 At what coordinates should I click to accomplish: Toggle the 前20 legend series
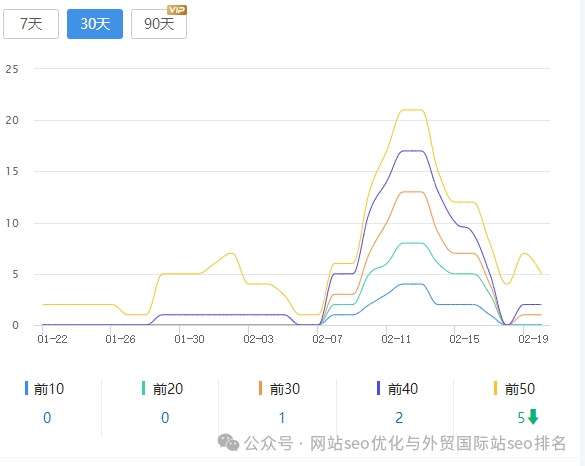(163, 389)
